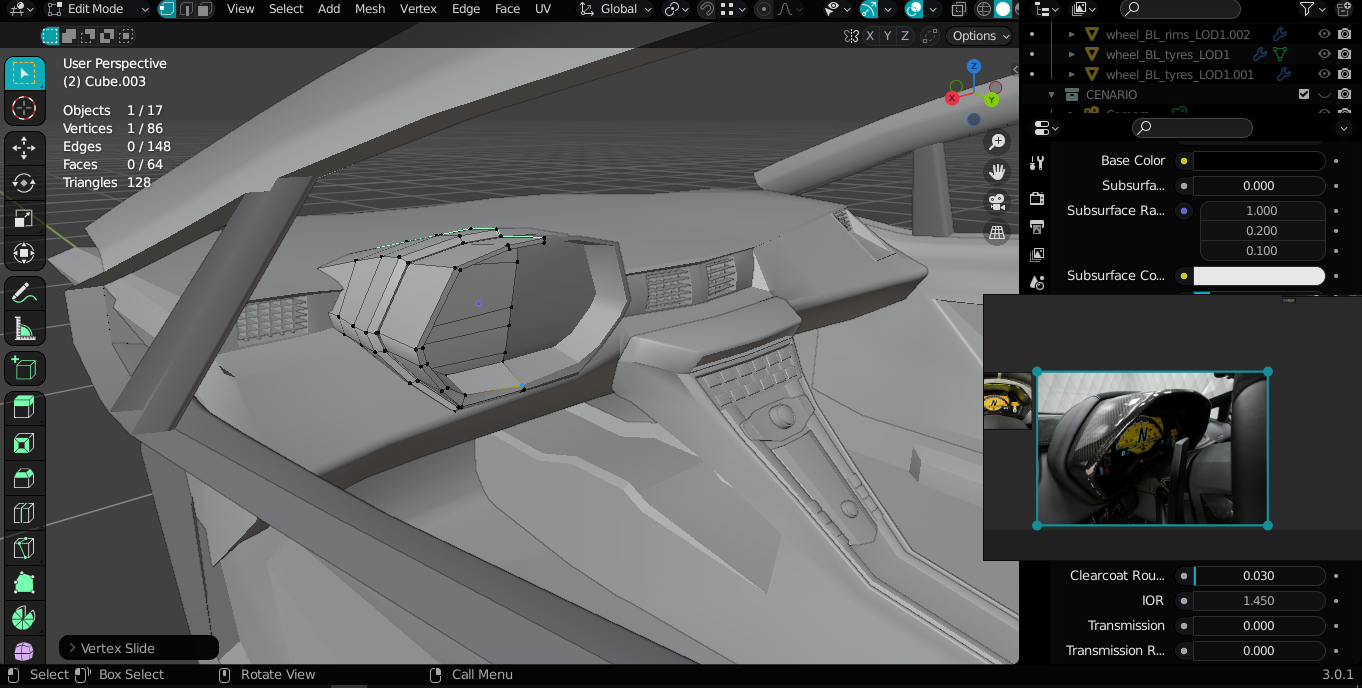The width and height of the screenshot is (1362, 688).
Task: Choose the Measure ruler tool
Action: tap(25, 328)
